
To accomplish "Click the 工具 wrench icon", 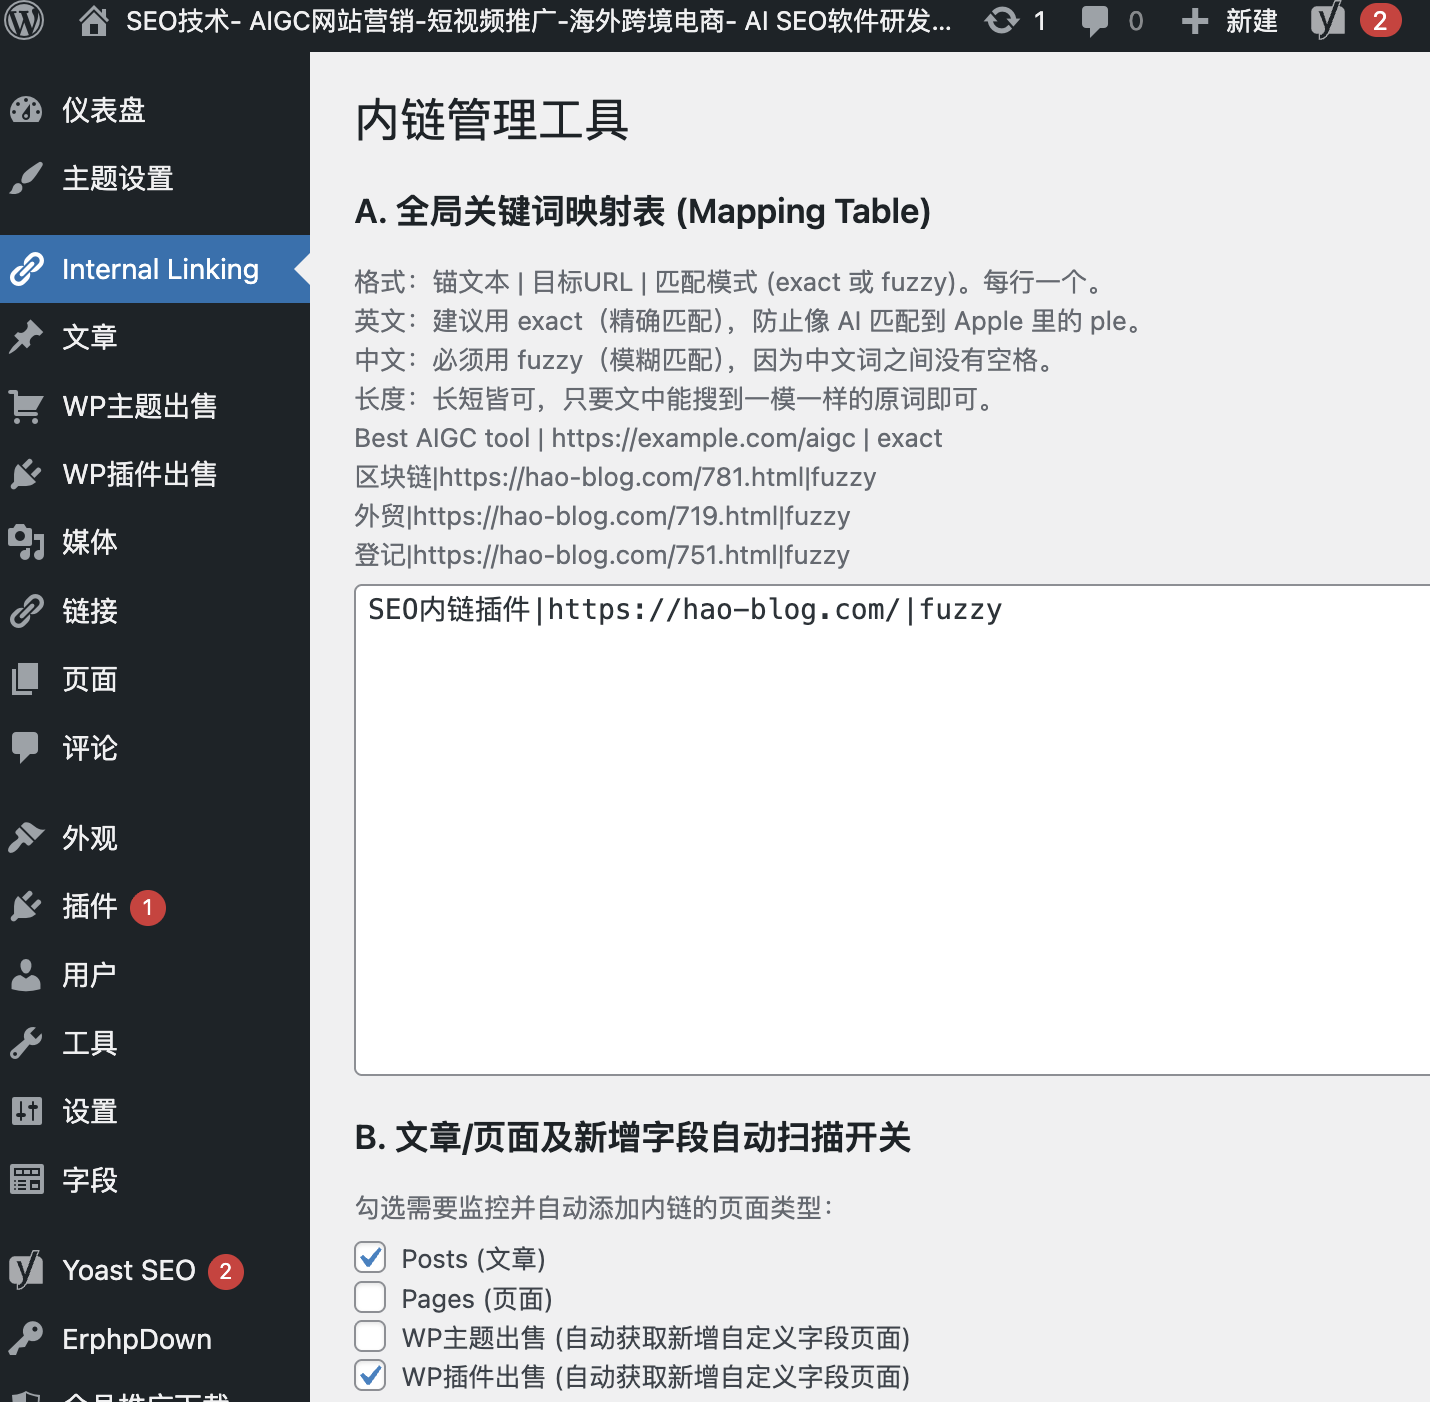I will [x=26, y=1043].
